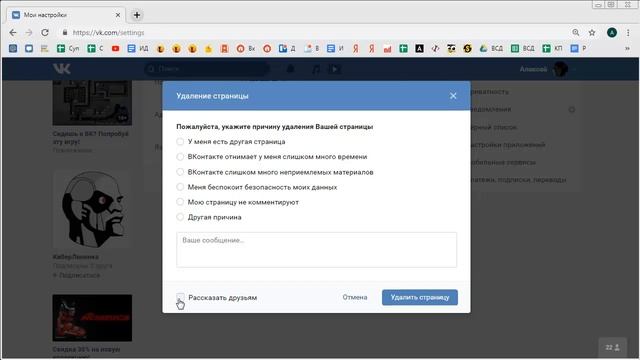Open the Google Drive "ВСД" bookmark
Screen dimensions: 640x360
click(x=491, y=49)
